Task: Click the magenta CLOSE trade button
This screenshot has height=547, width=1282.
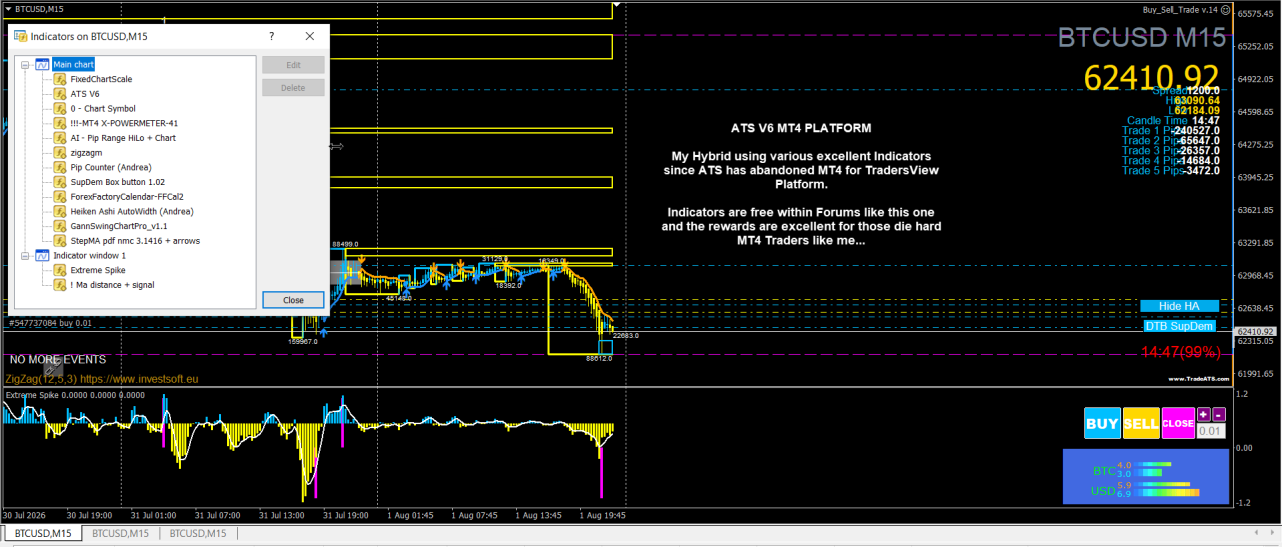Action: [1178, 423]
